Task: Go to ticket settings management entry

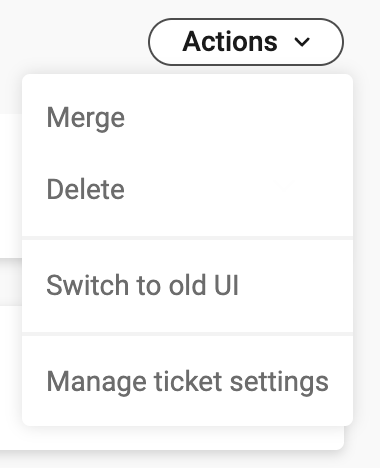Action: click(x=187, y=382)
